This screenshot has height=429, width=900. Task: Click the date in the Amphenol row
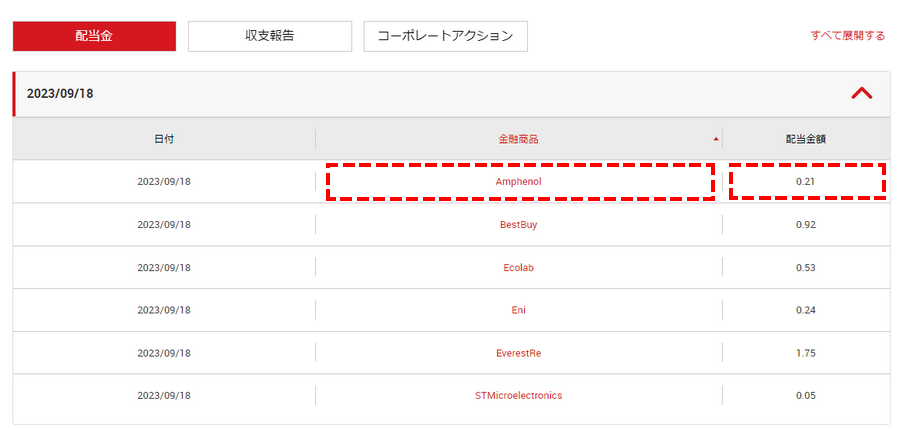tap(164, 181)
